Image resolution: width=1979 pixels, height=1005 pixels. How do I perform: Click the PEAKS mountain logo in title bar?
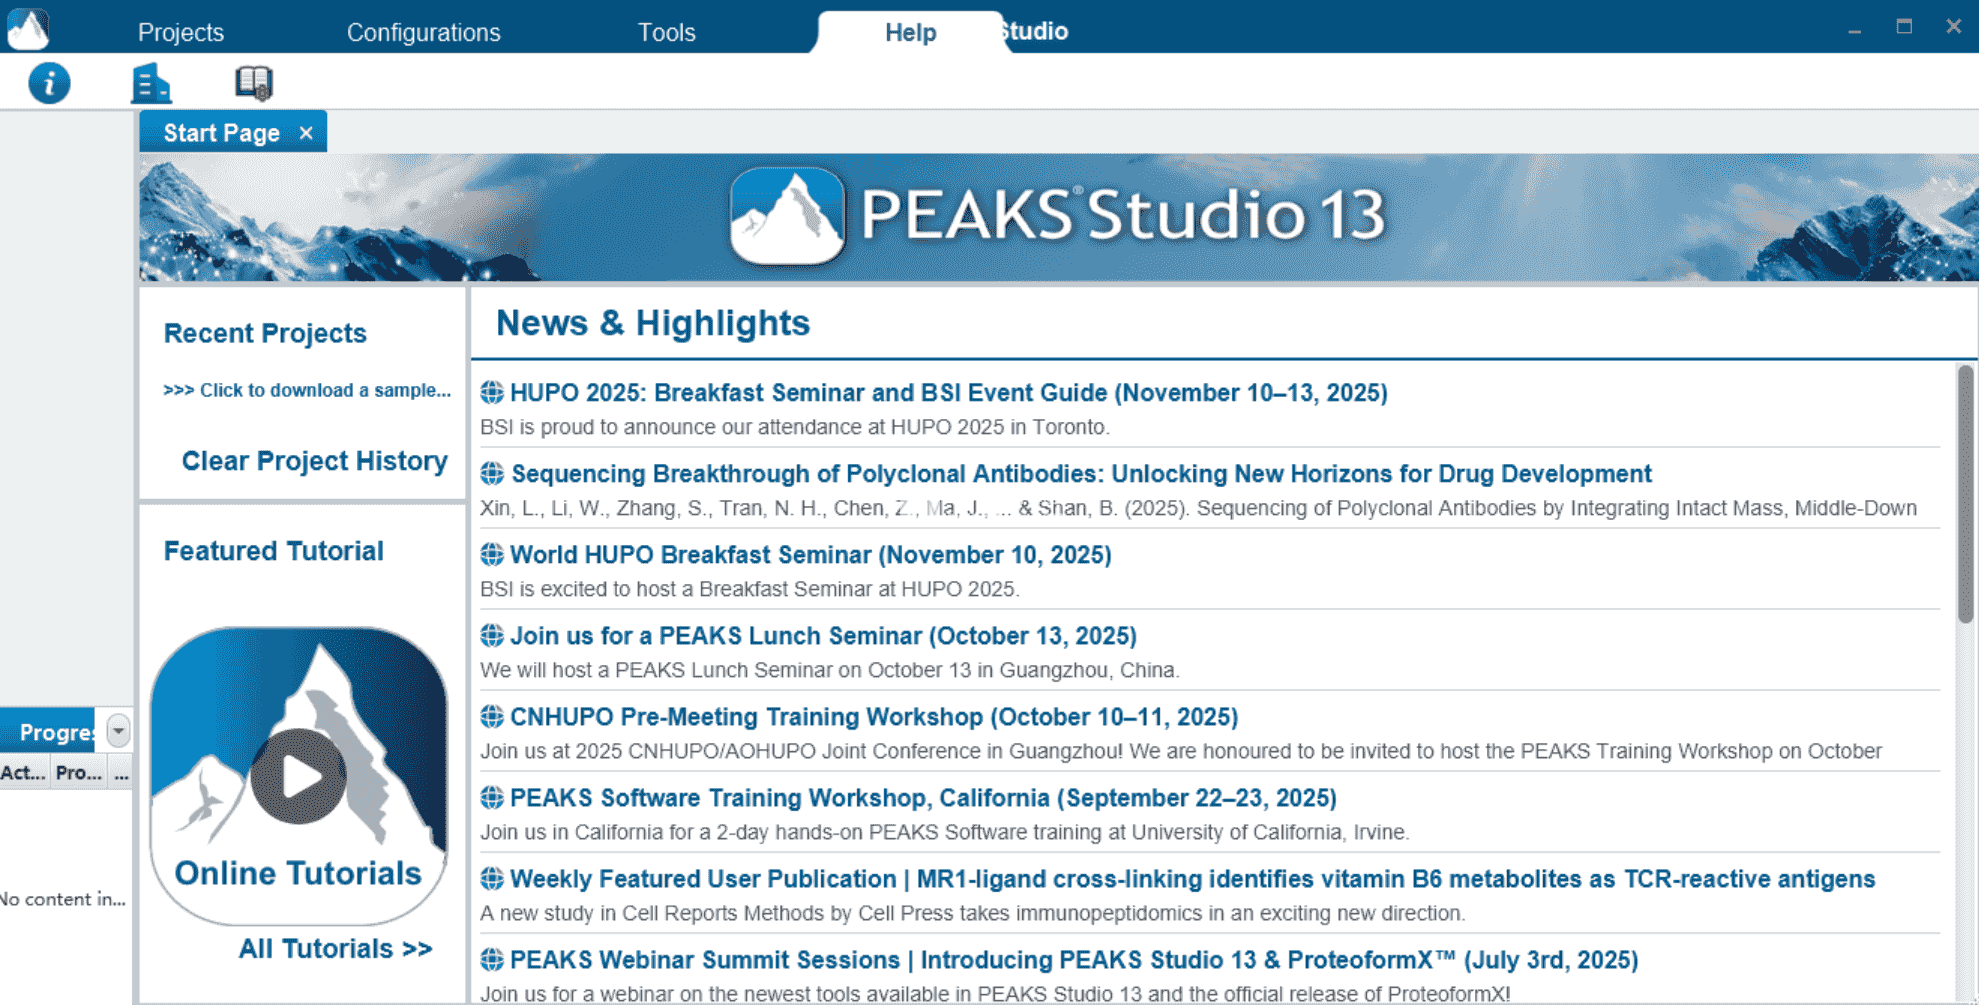click(28, 29)
